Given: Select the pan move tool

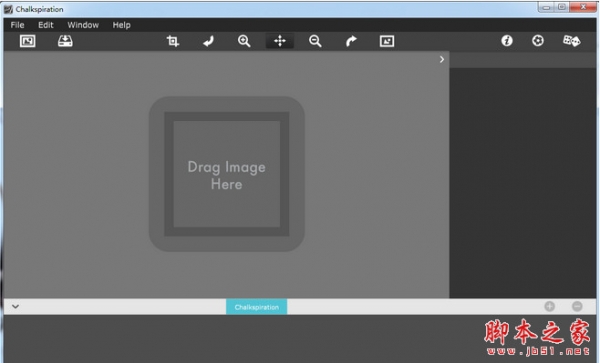Looking at the screenshot, I should coord(280,41).
